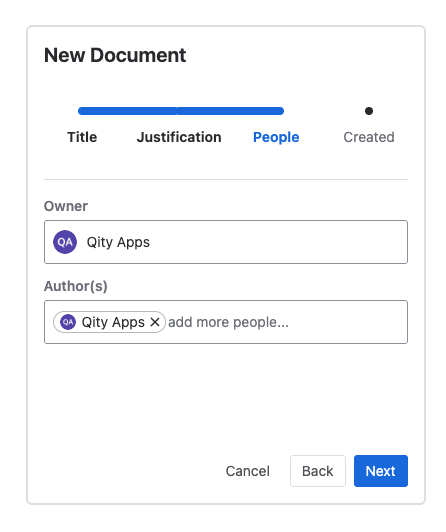Click the Back button
The height and width of the screenshot is (532, 446).
[318, 471]
